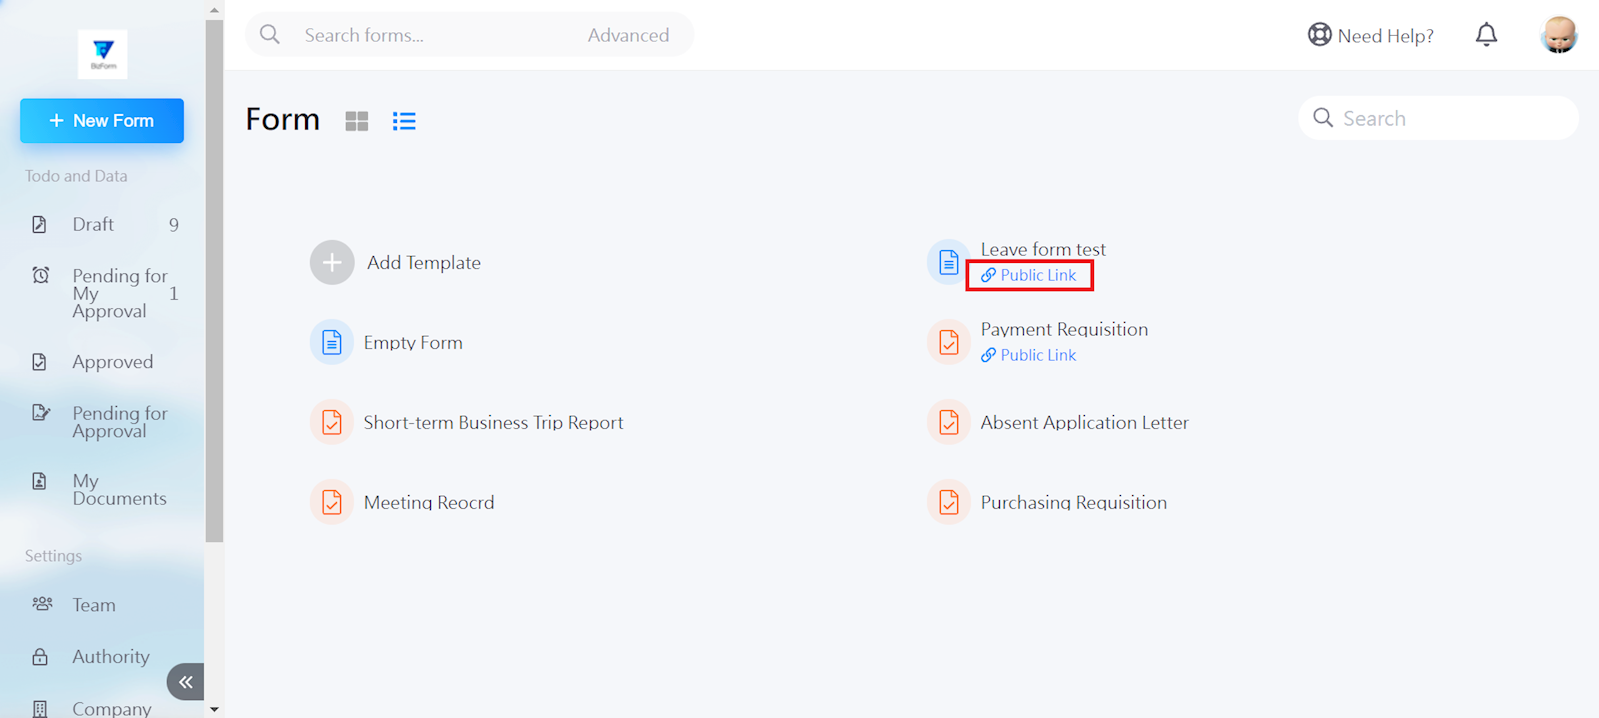Open the Empty Form document icon

point(332,343)
